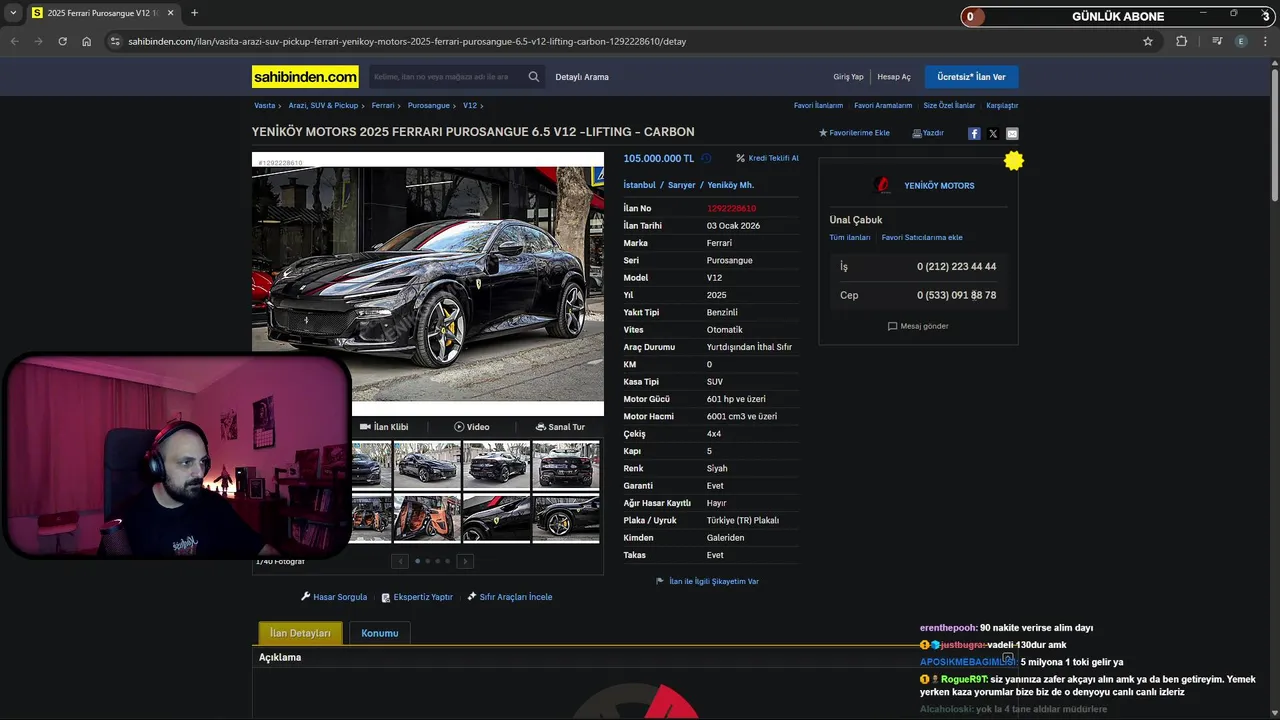Play the İlan Klibi camera icon
1280x720 pixels.
384,427
